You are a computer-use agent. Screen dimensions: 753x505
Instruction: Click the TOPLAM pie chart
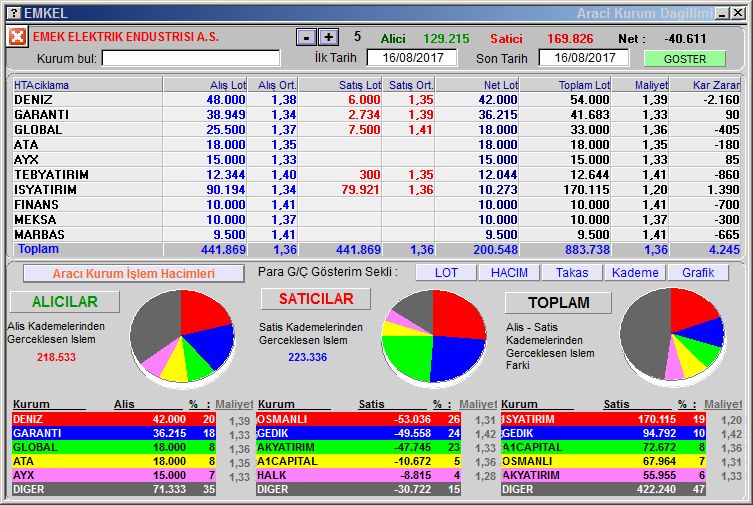[672, 335]
